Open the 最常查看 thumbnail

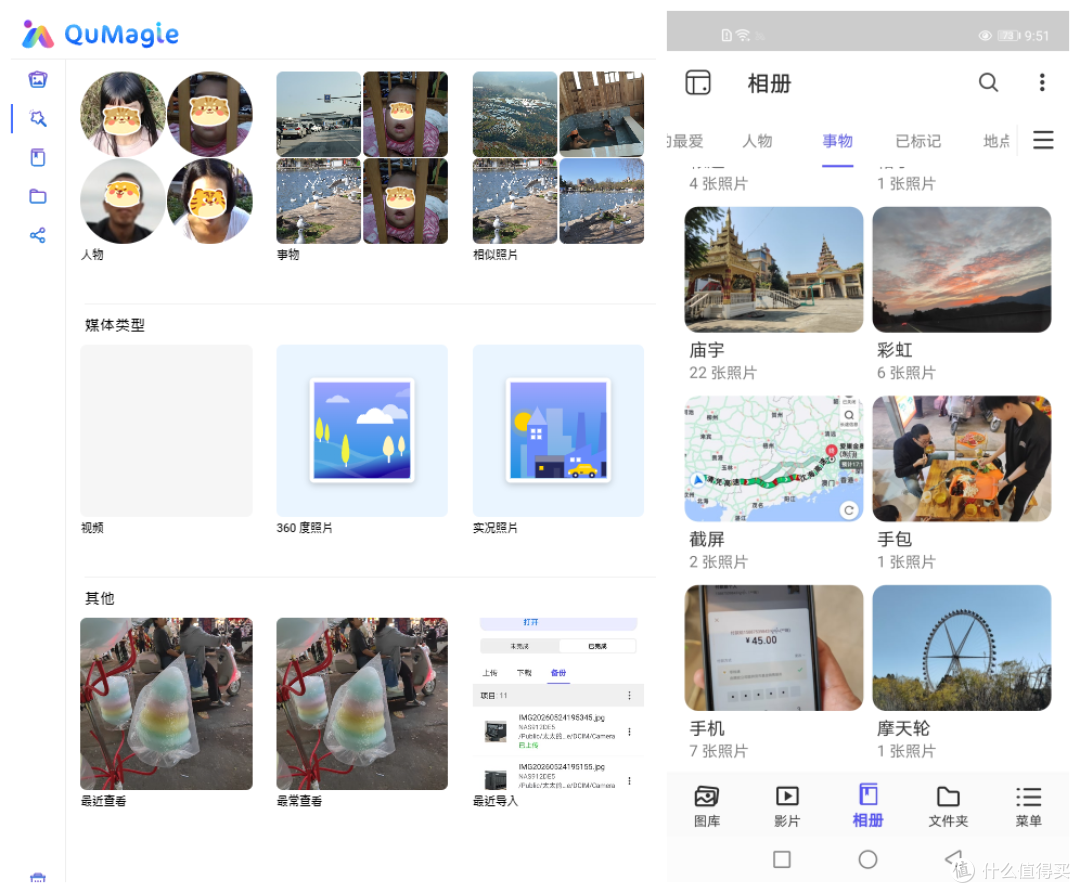tap(362, 704)
